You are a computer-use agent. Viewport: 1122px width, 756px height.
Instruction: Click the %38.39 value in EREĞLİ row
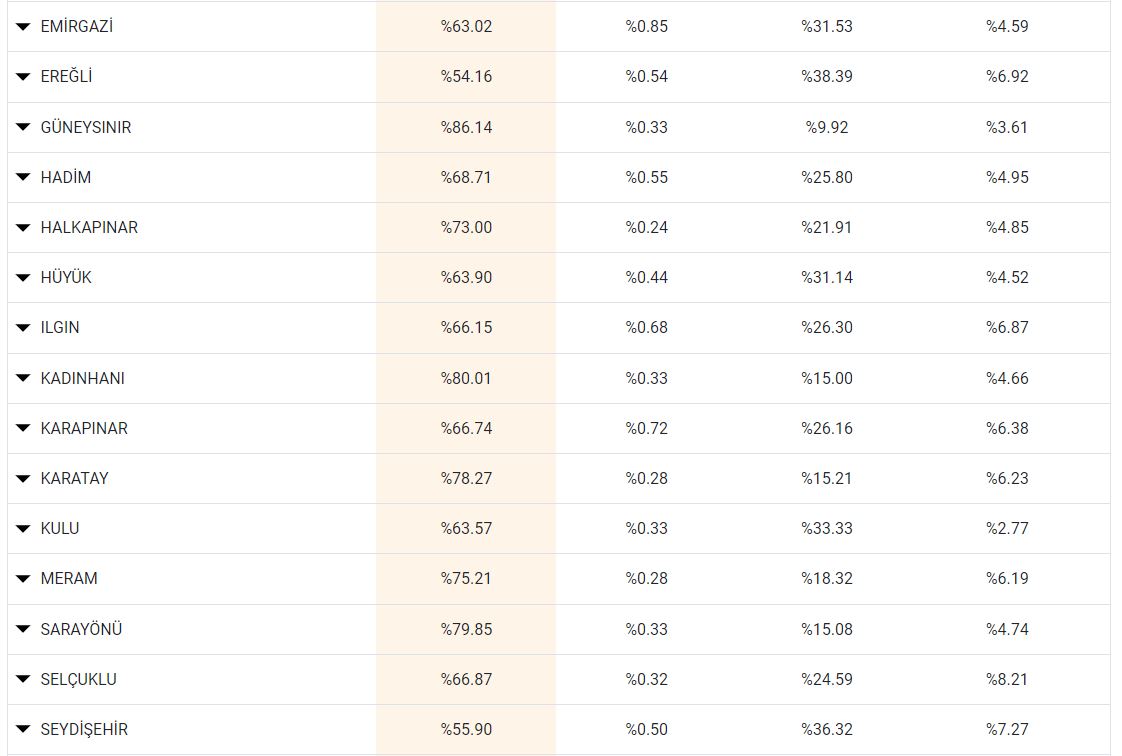click(826, 77)
